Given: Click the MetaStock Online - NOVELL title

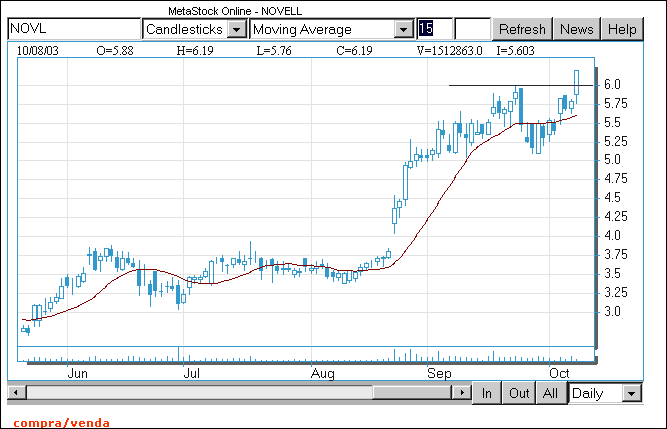Looking at the screenshot, I should pyautogui.click(x=235, y=11).
